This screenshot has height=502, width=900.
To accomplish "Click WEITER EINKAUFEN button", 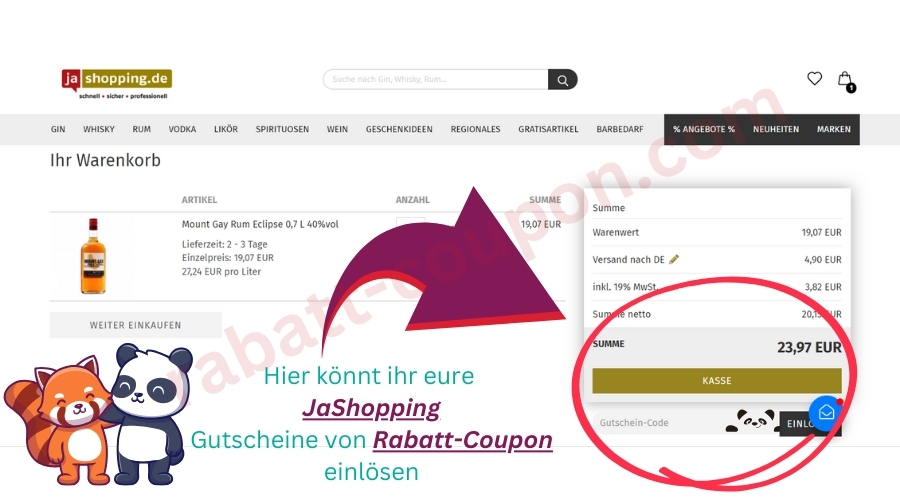I will (135, 325).
